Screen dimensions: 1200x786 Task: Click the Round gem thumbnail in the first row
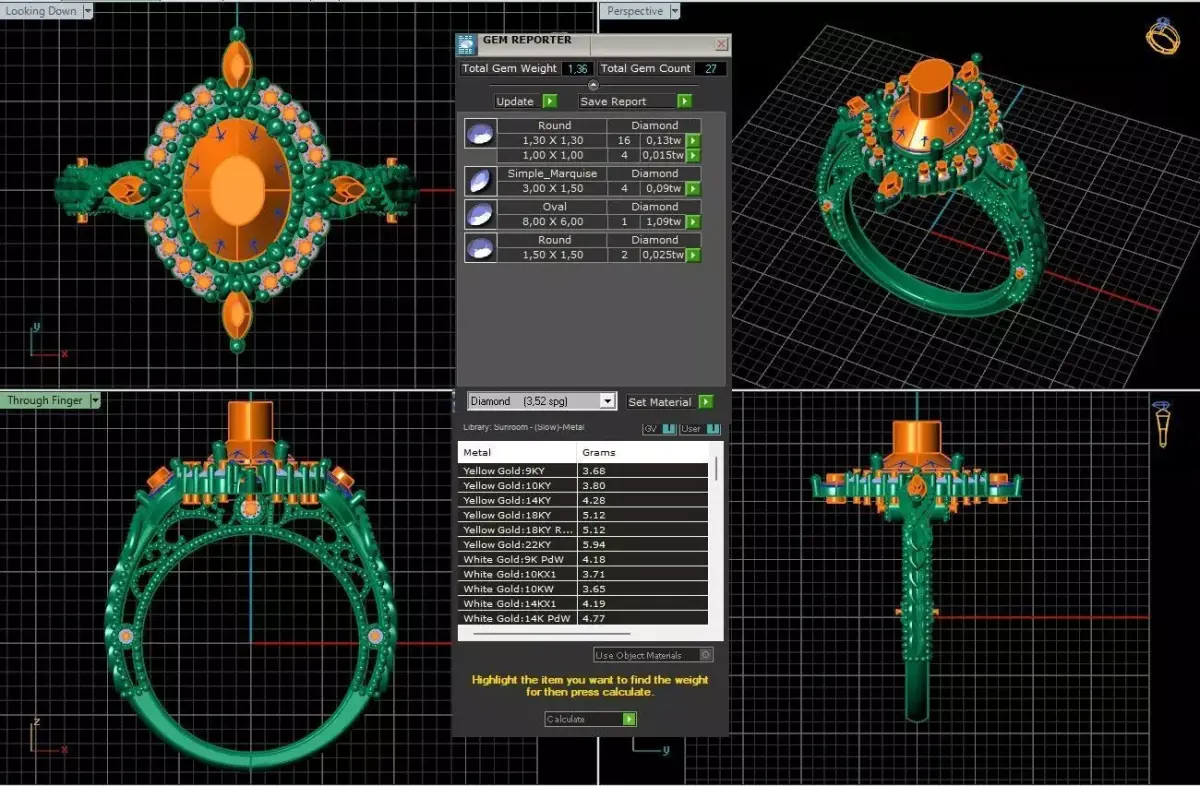pyautogui.click(x=480, y=133)
